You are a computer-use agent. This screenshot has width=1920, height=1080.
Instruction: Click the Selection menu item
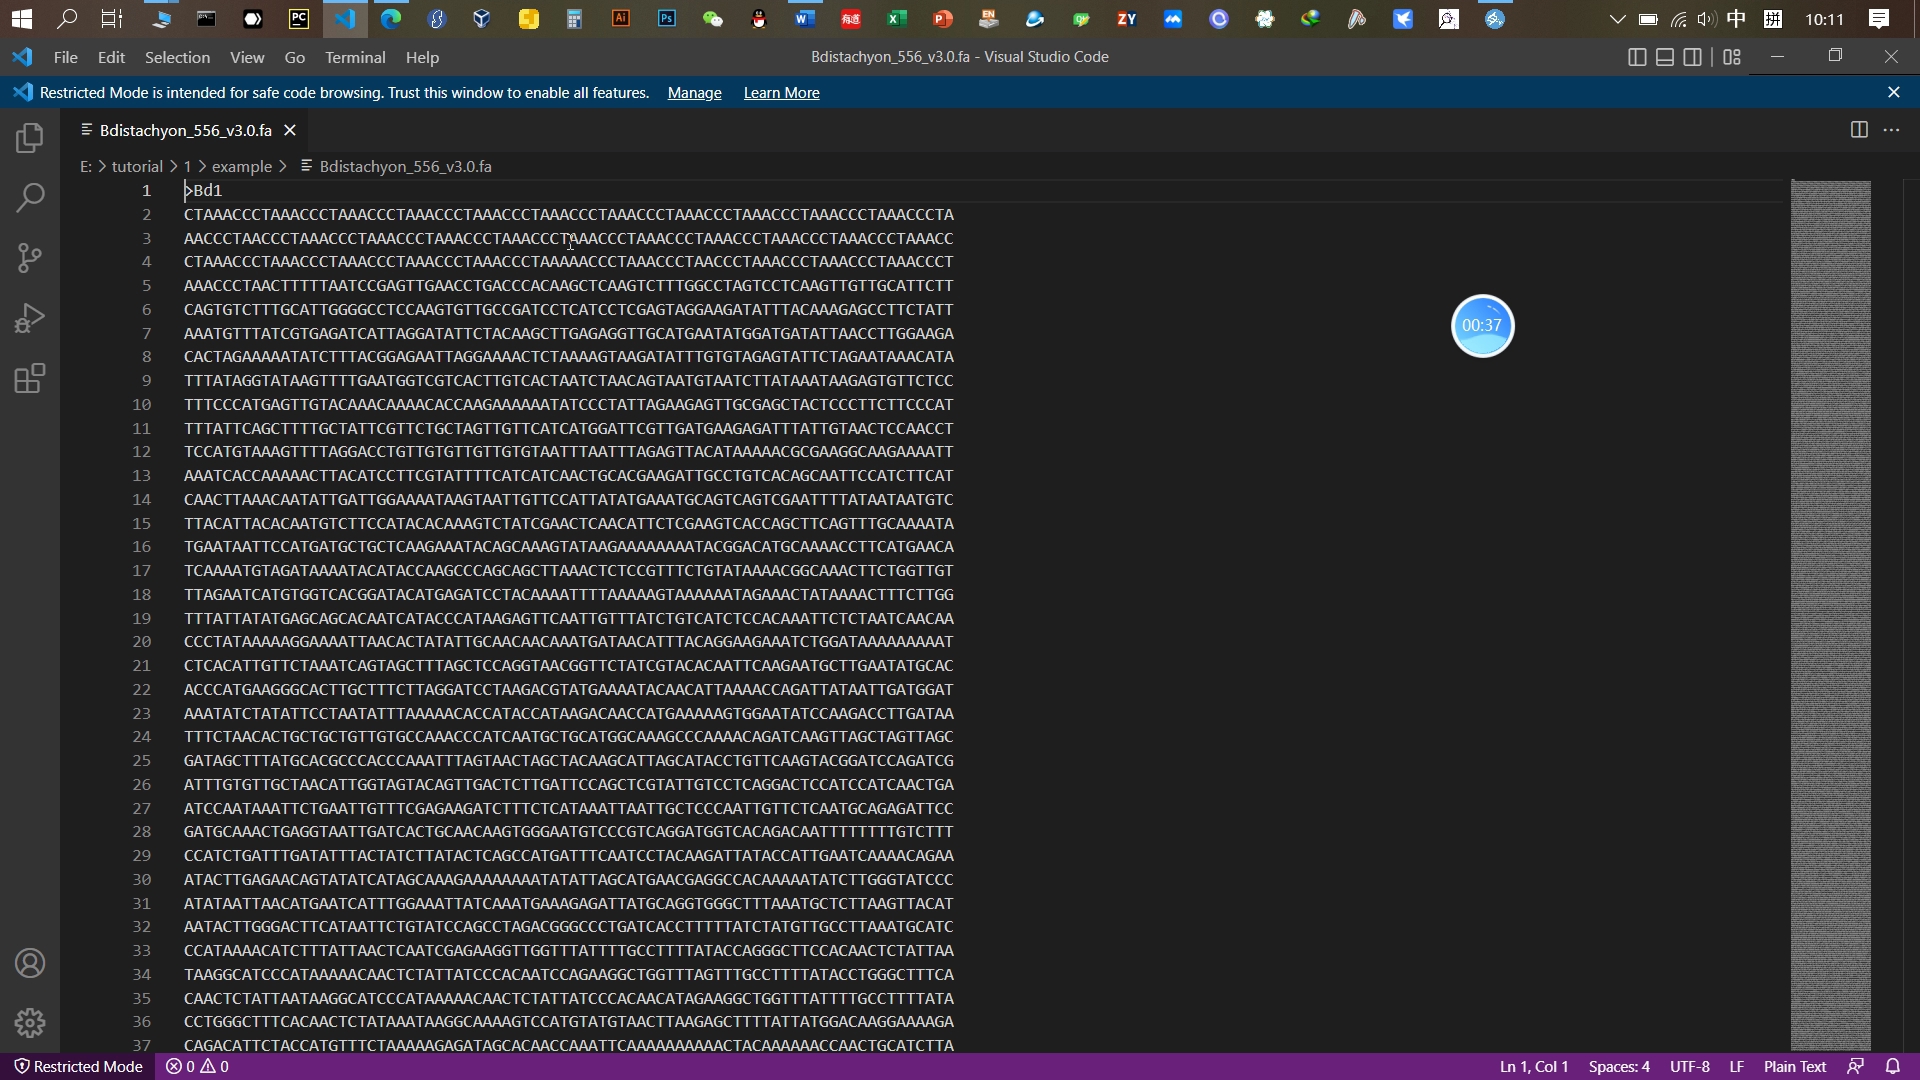tap(177, 57)
